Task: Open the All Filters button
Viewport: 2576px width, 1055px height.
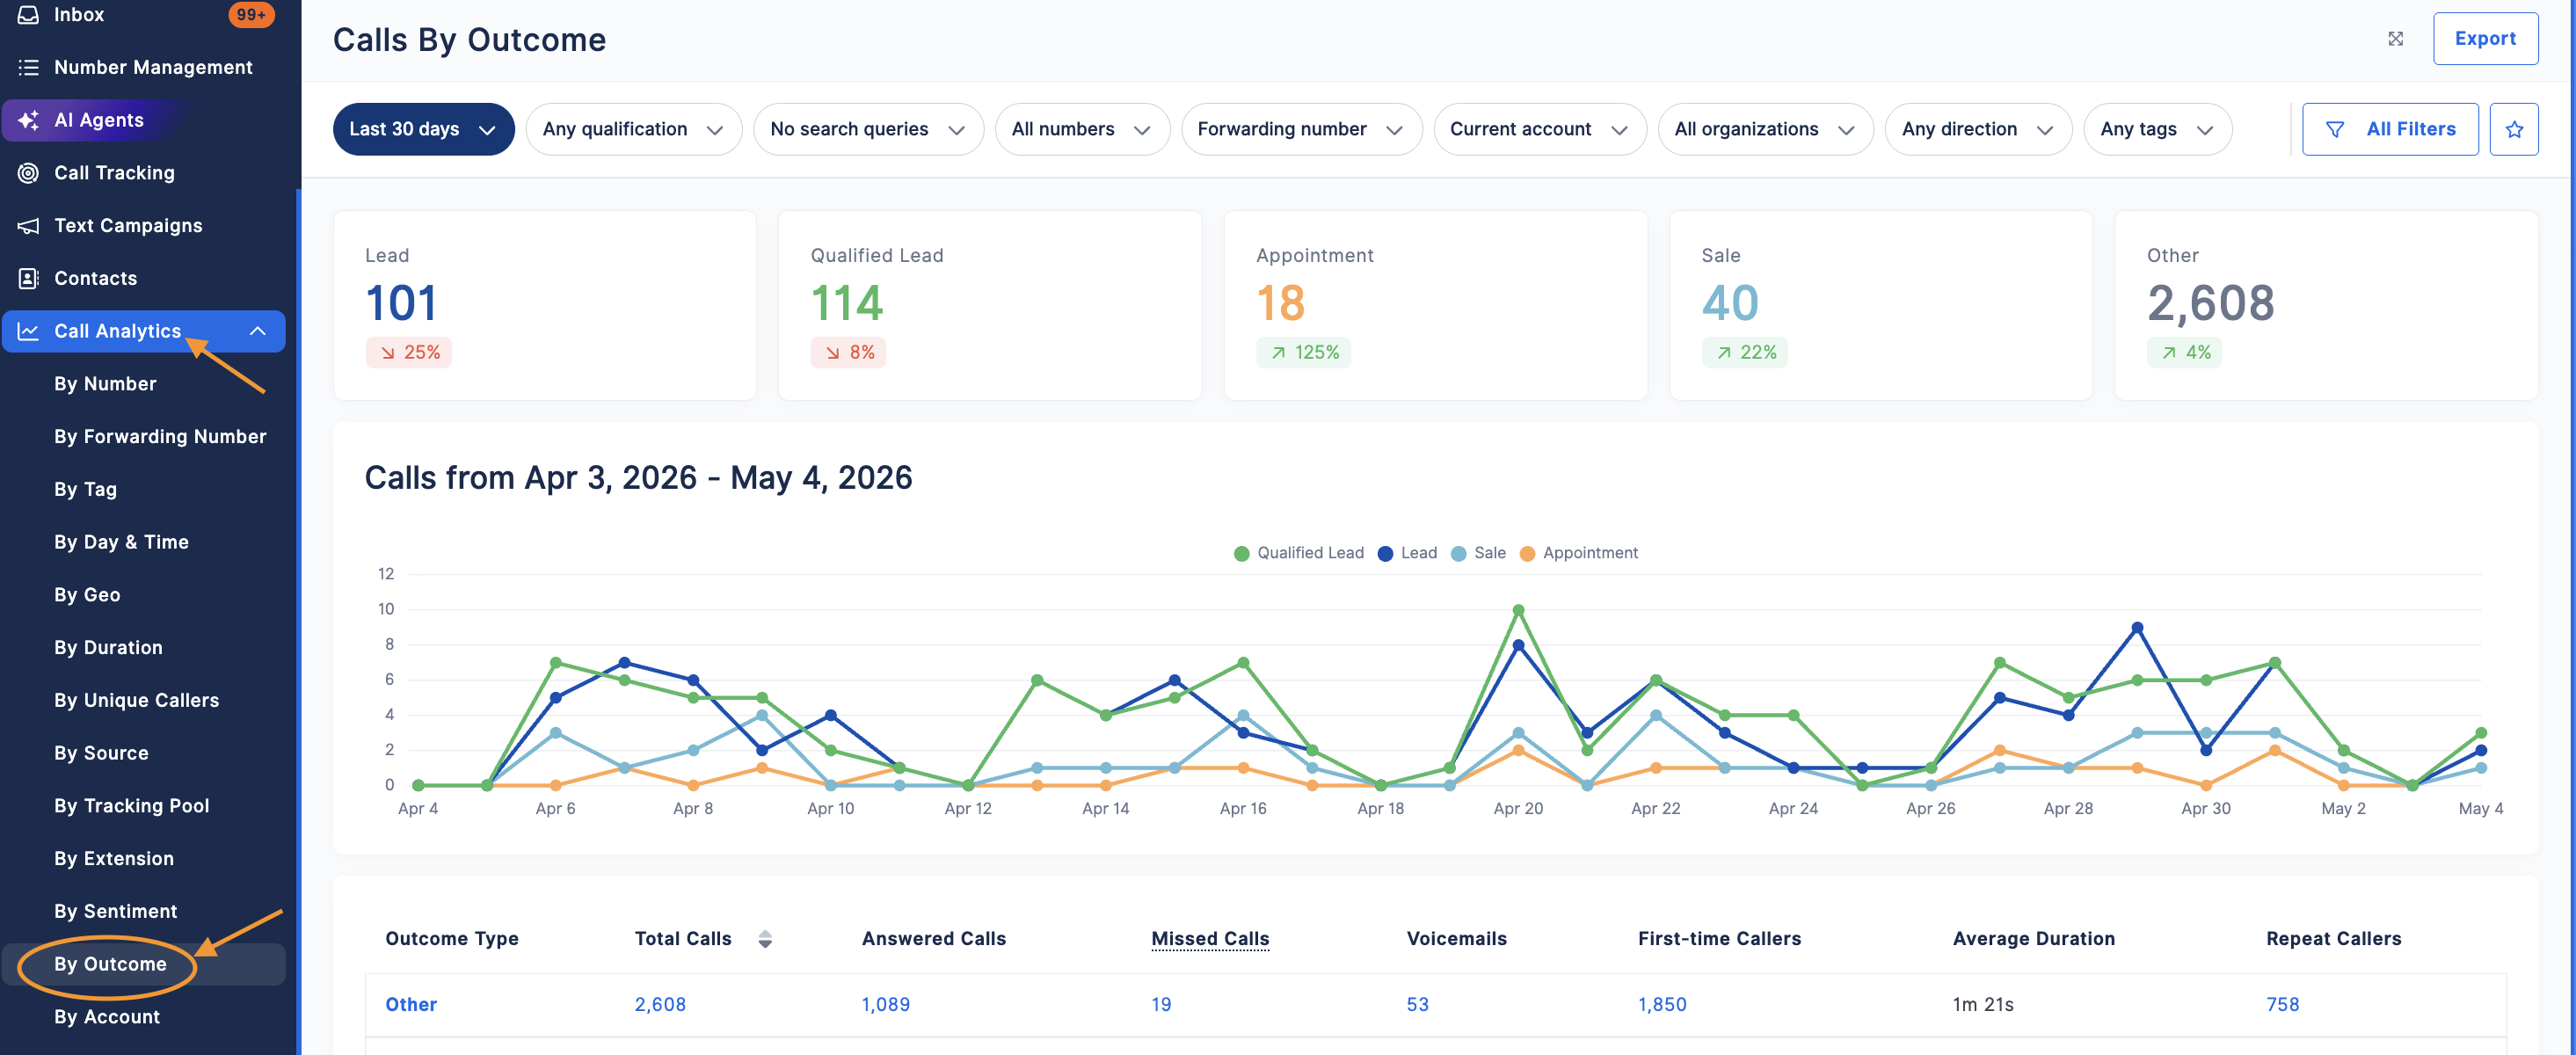Action: 2389,129
